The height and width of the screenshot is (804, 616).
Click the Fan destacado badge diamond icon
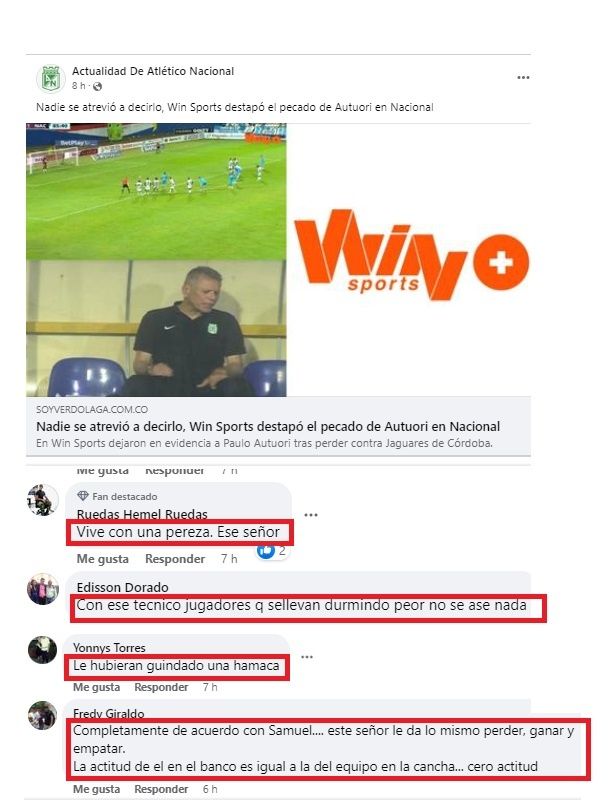coord(83,496)
